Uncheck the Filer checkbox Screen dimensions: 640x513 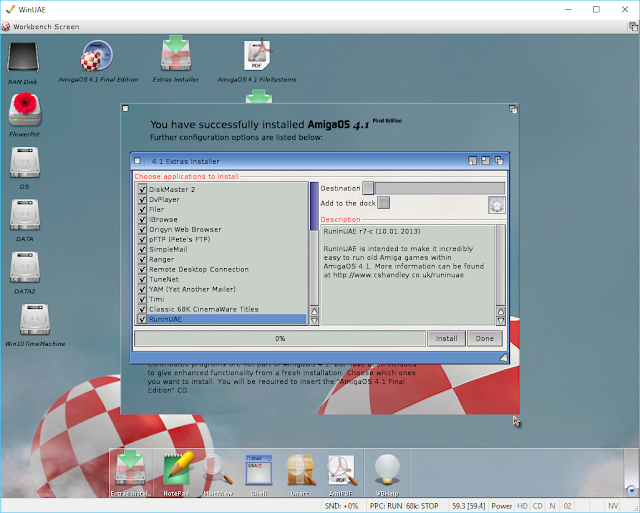(142, 209)
